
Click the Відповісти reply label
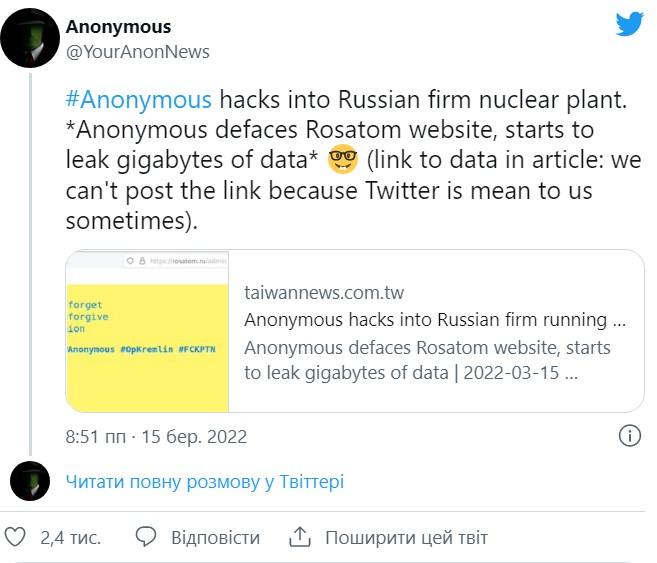click(x=215, y=538)
